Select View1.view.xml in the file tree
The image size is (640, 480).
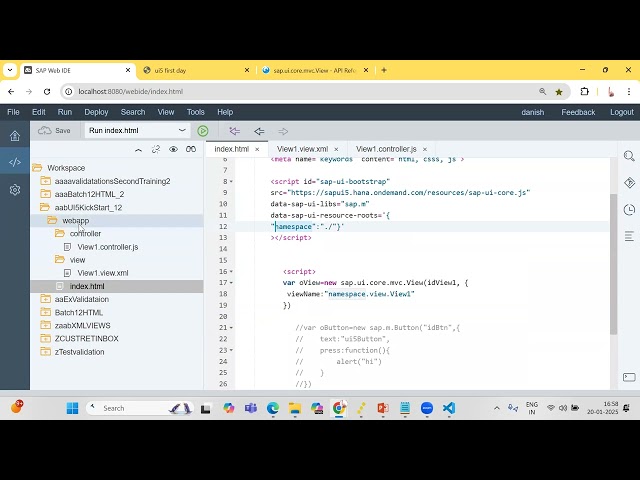pos(103,273)
